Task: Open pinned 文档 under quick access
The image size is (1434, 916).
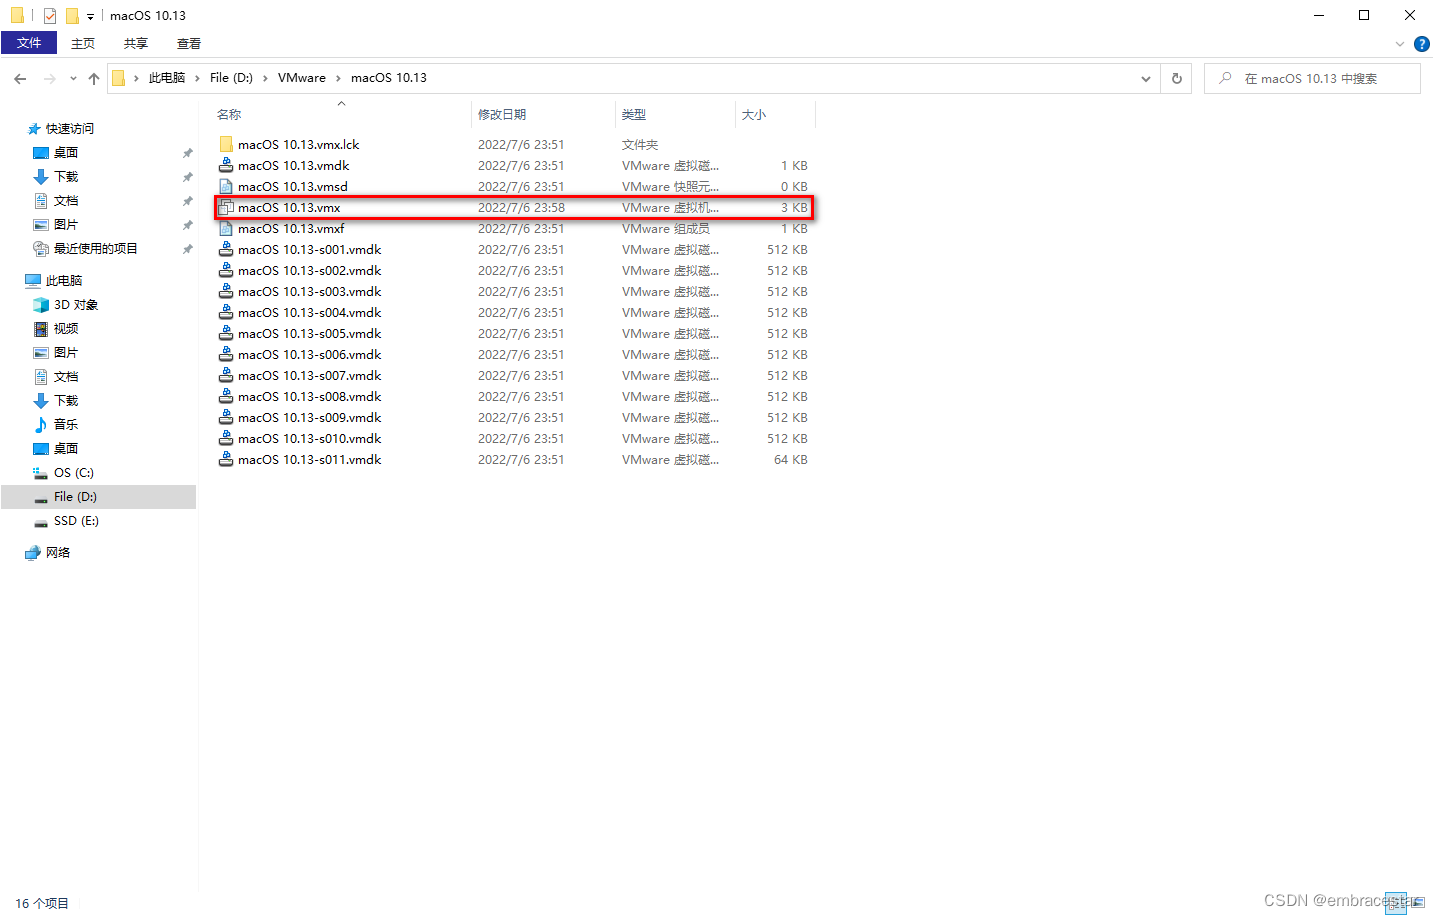Action: pos(66,201)
